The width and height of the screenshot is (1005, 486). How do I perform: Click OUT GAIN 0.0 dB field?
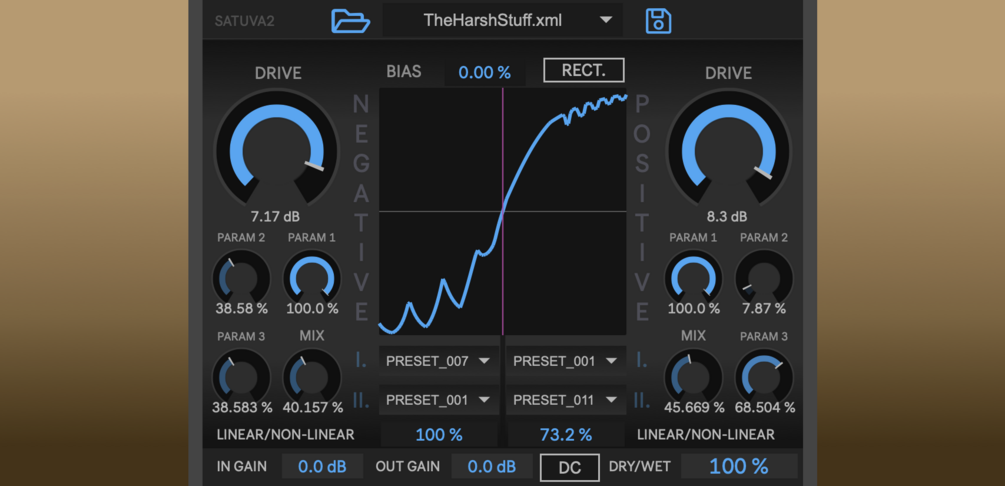click(x=492, y=467)
